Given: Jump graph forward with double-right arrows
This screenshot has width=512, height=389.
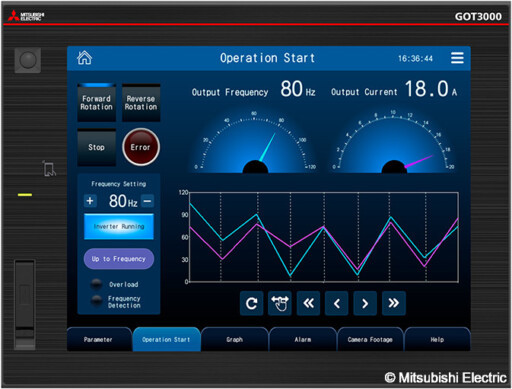Looking at the screenshot, I should [394, 303].
